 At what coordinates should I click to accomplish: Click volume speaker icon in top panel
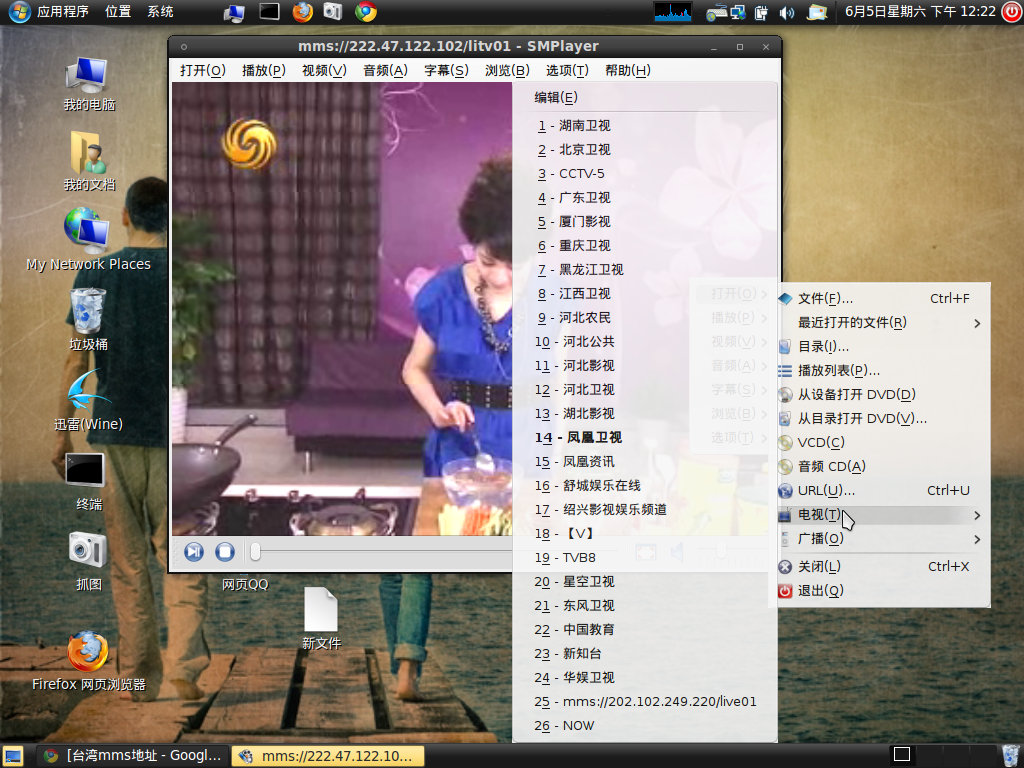(x=787, y=12)
